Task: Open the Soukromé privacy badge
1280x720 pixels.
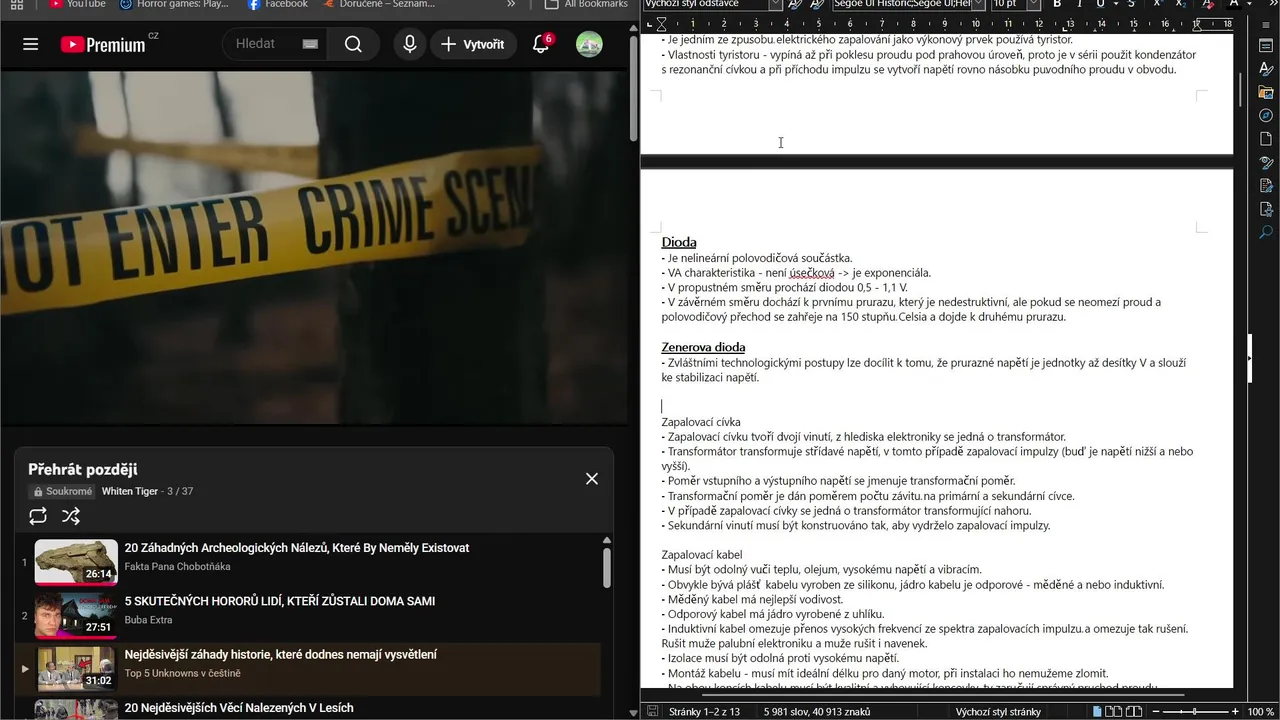Action: coord(62,492)
